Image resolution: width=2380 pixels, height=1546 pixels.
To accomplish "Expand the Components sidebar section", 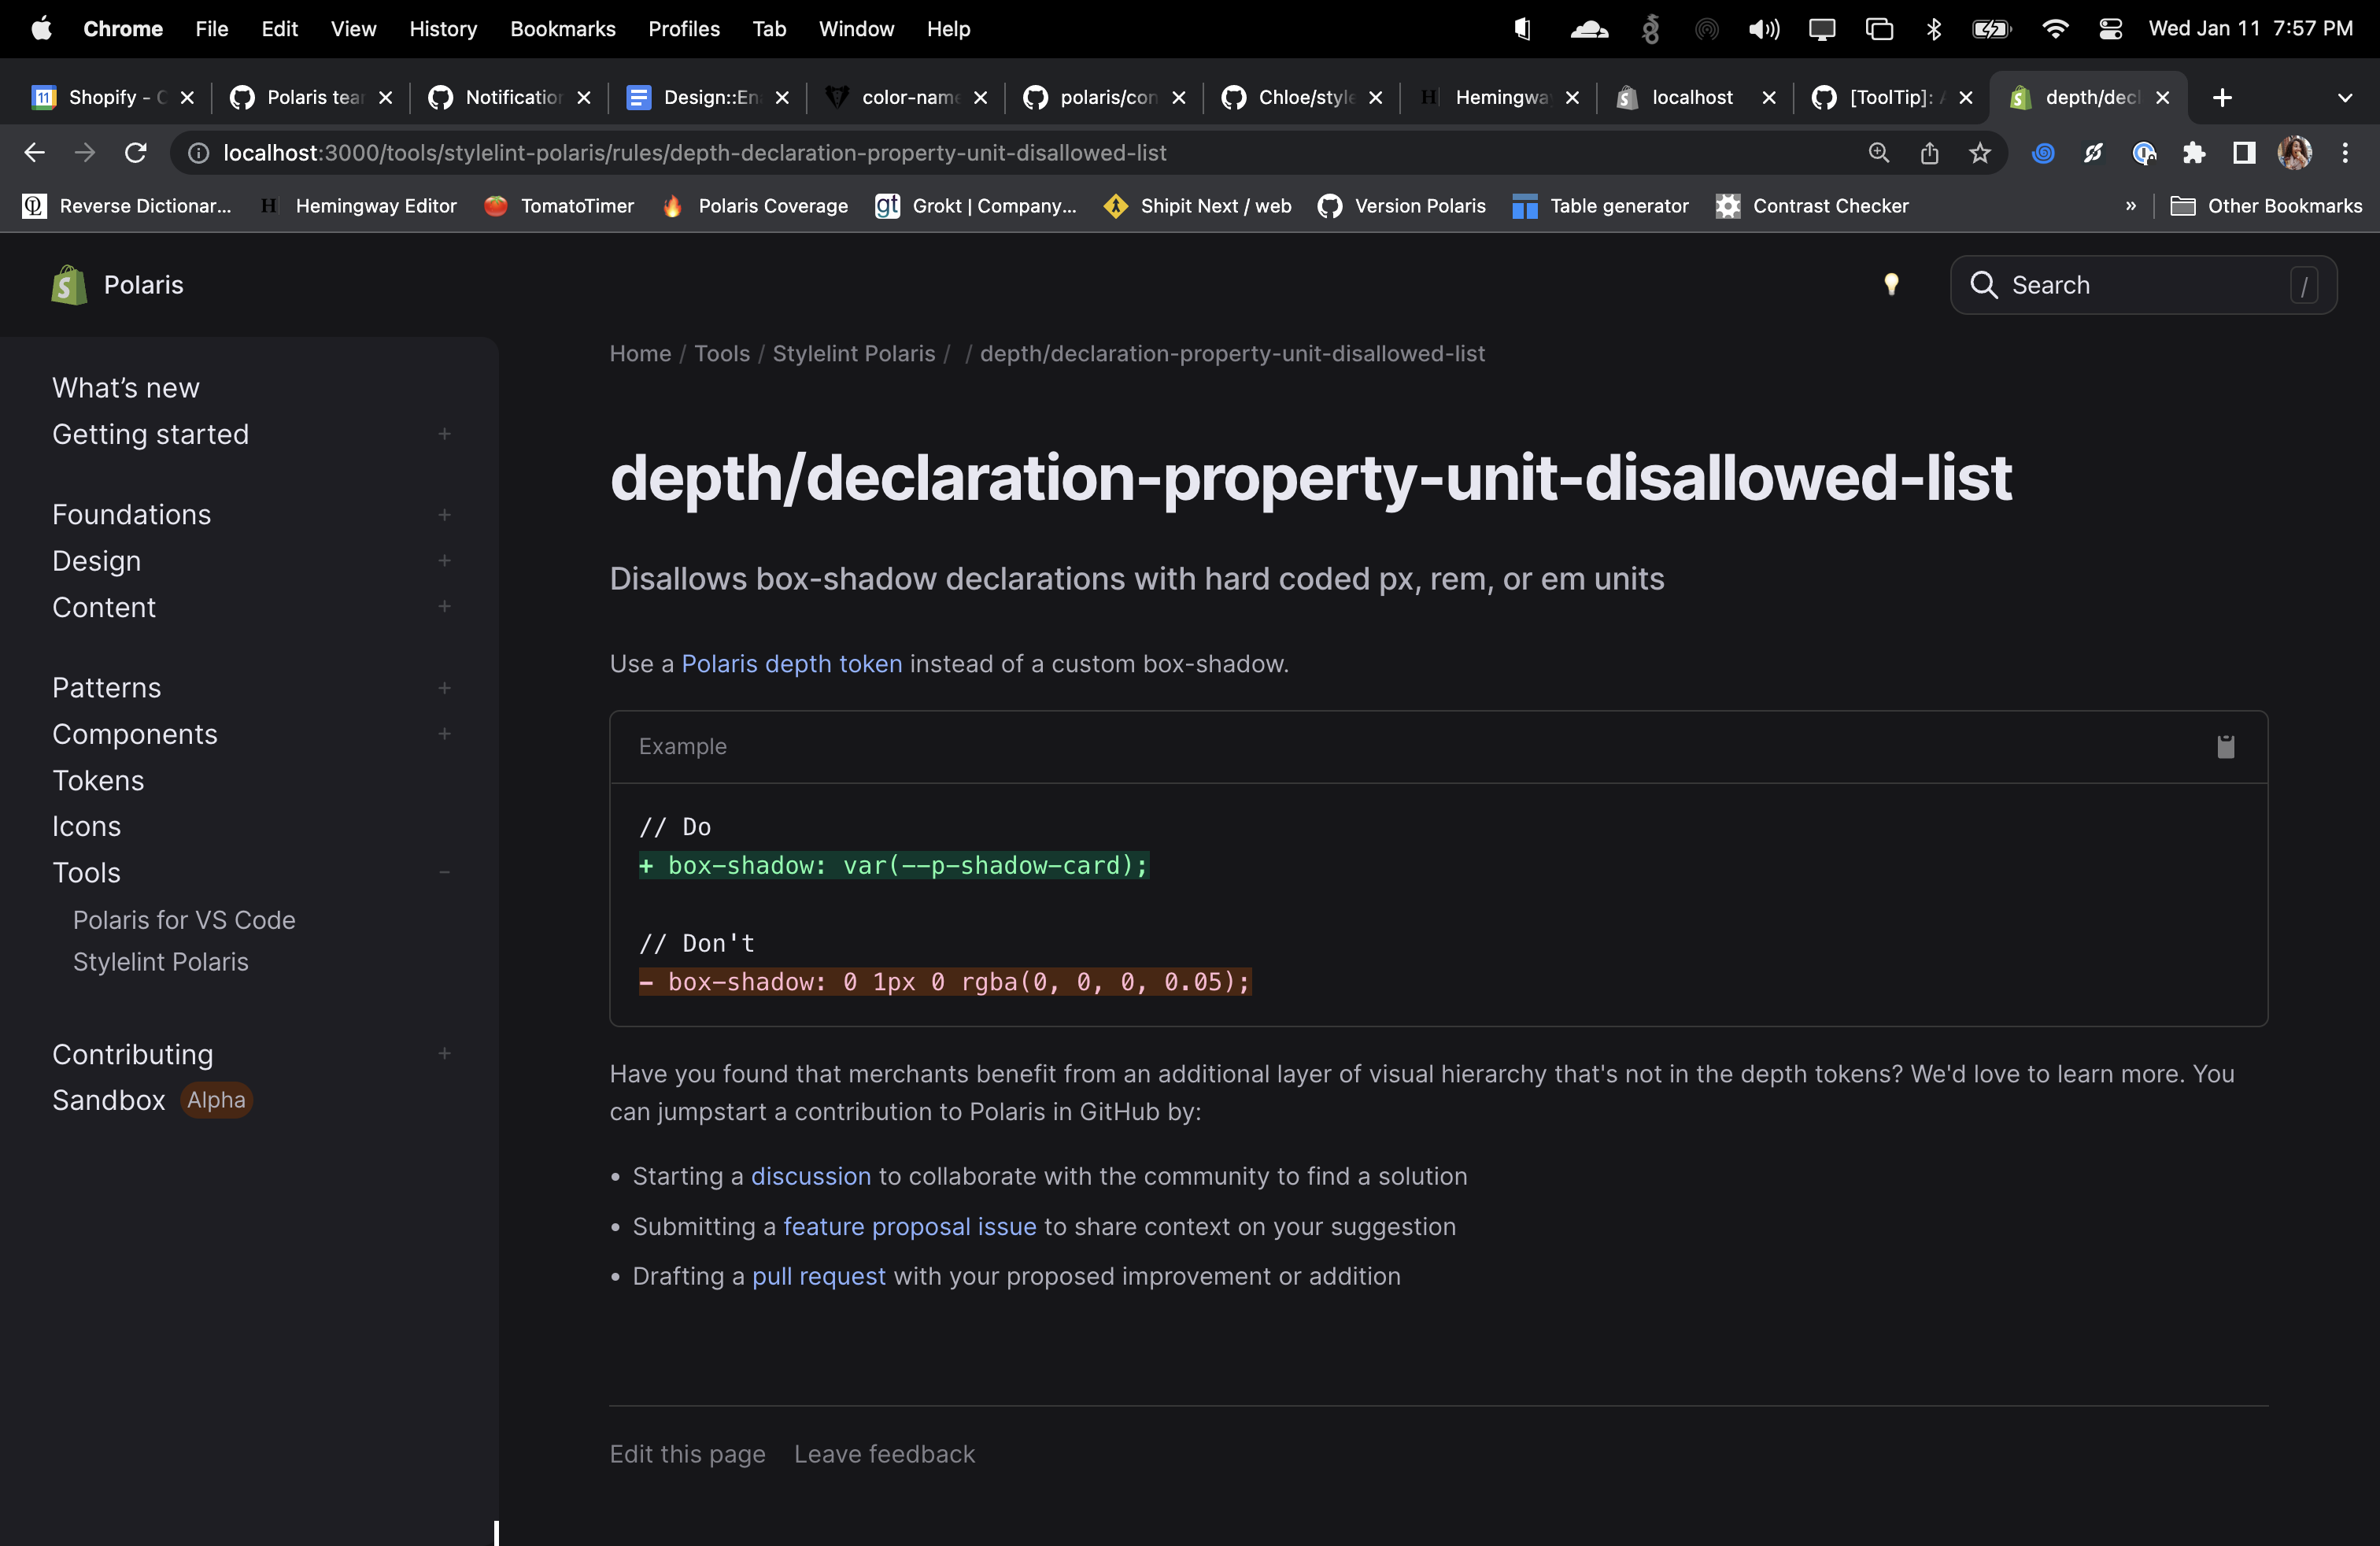I will [444, 734].
